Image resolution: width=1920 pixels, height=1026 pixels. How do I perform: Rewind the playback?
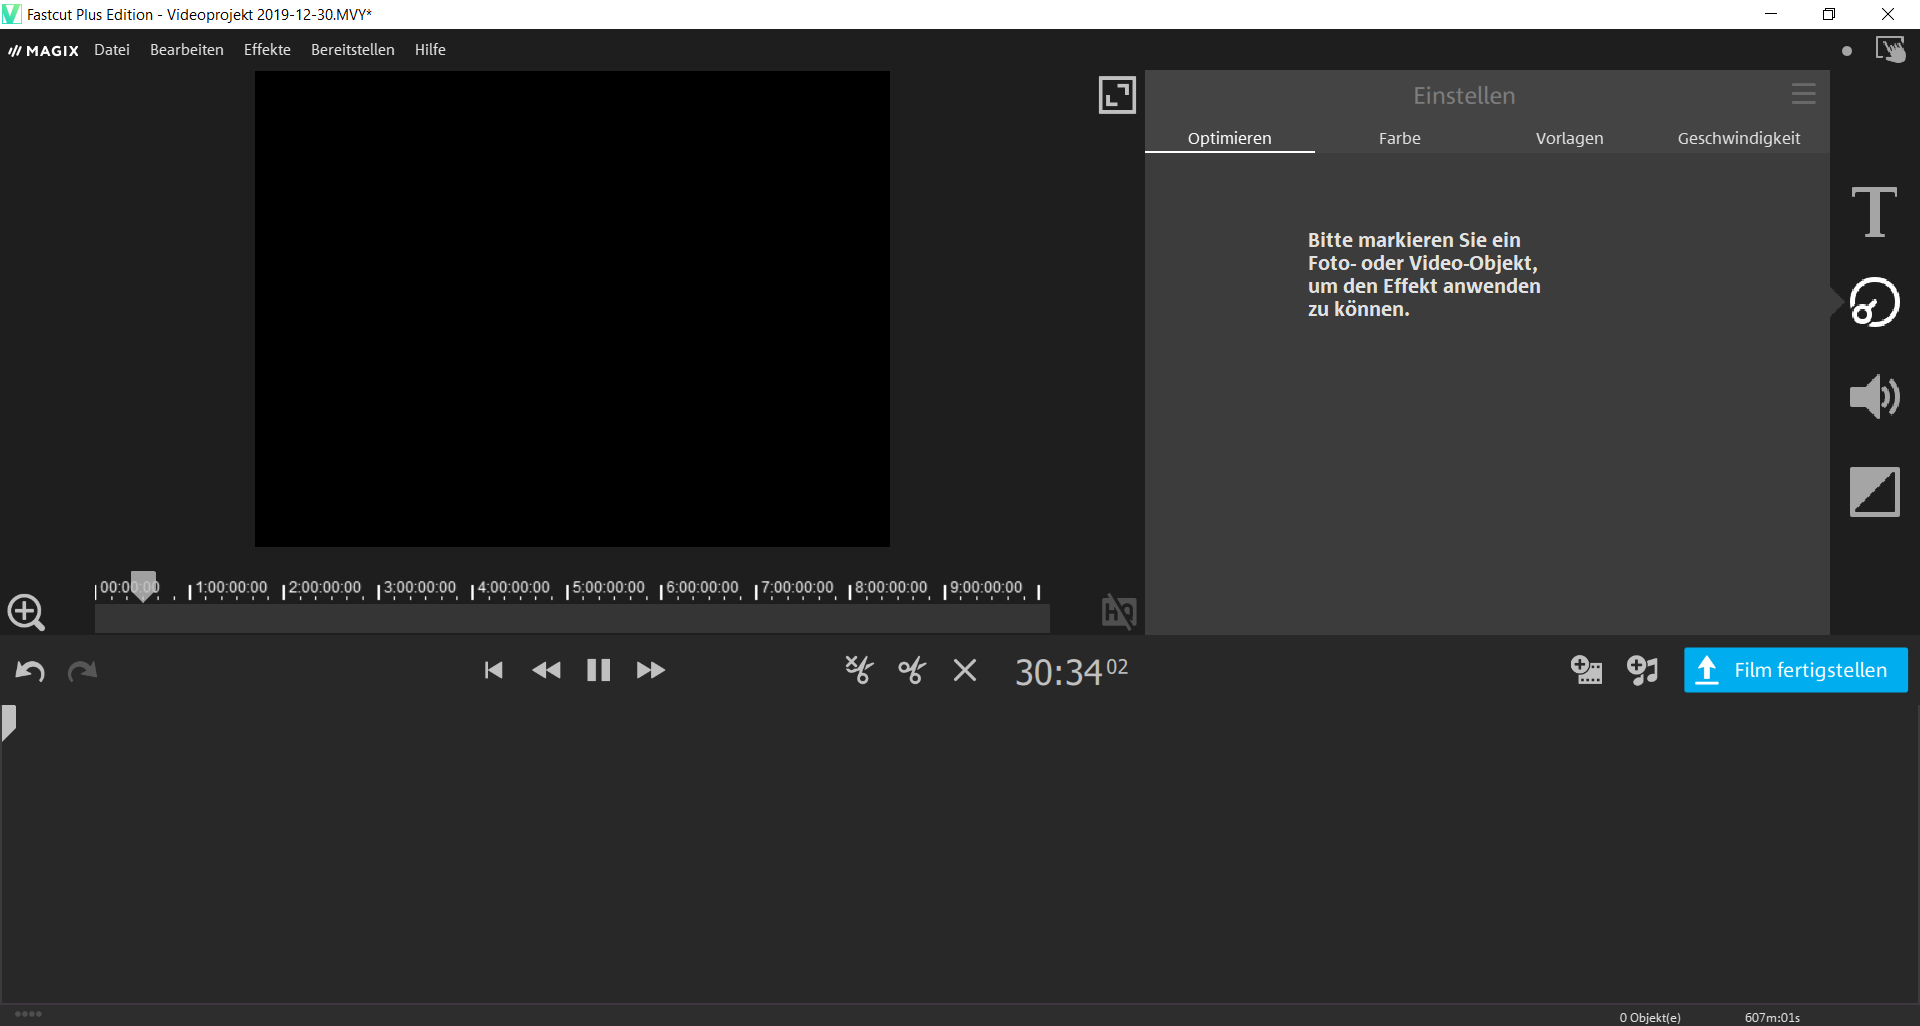(546, 670)
